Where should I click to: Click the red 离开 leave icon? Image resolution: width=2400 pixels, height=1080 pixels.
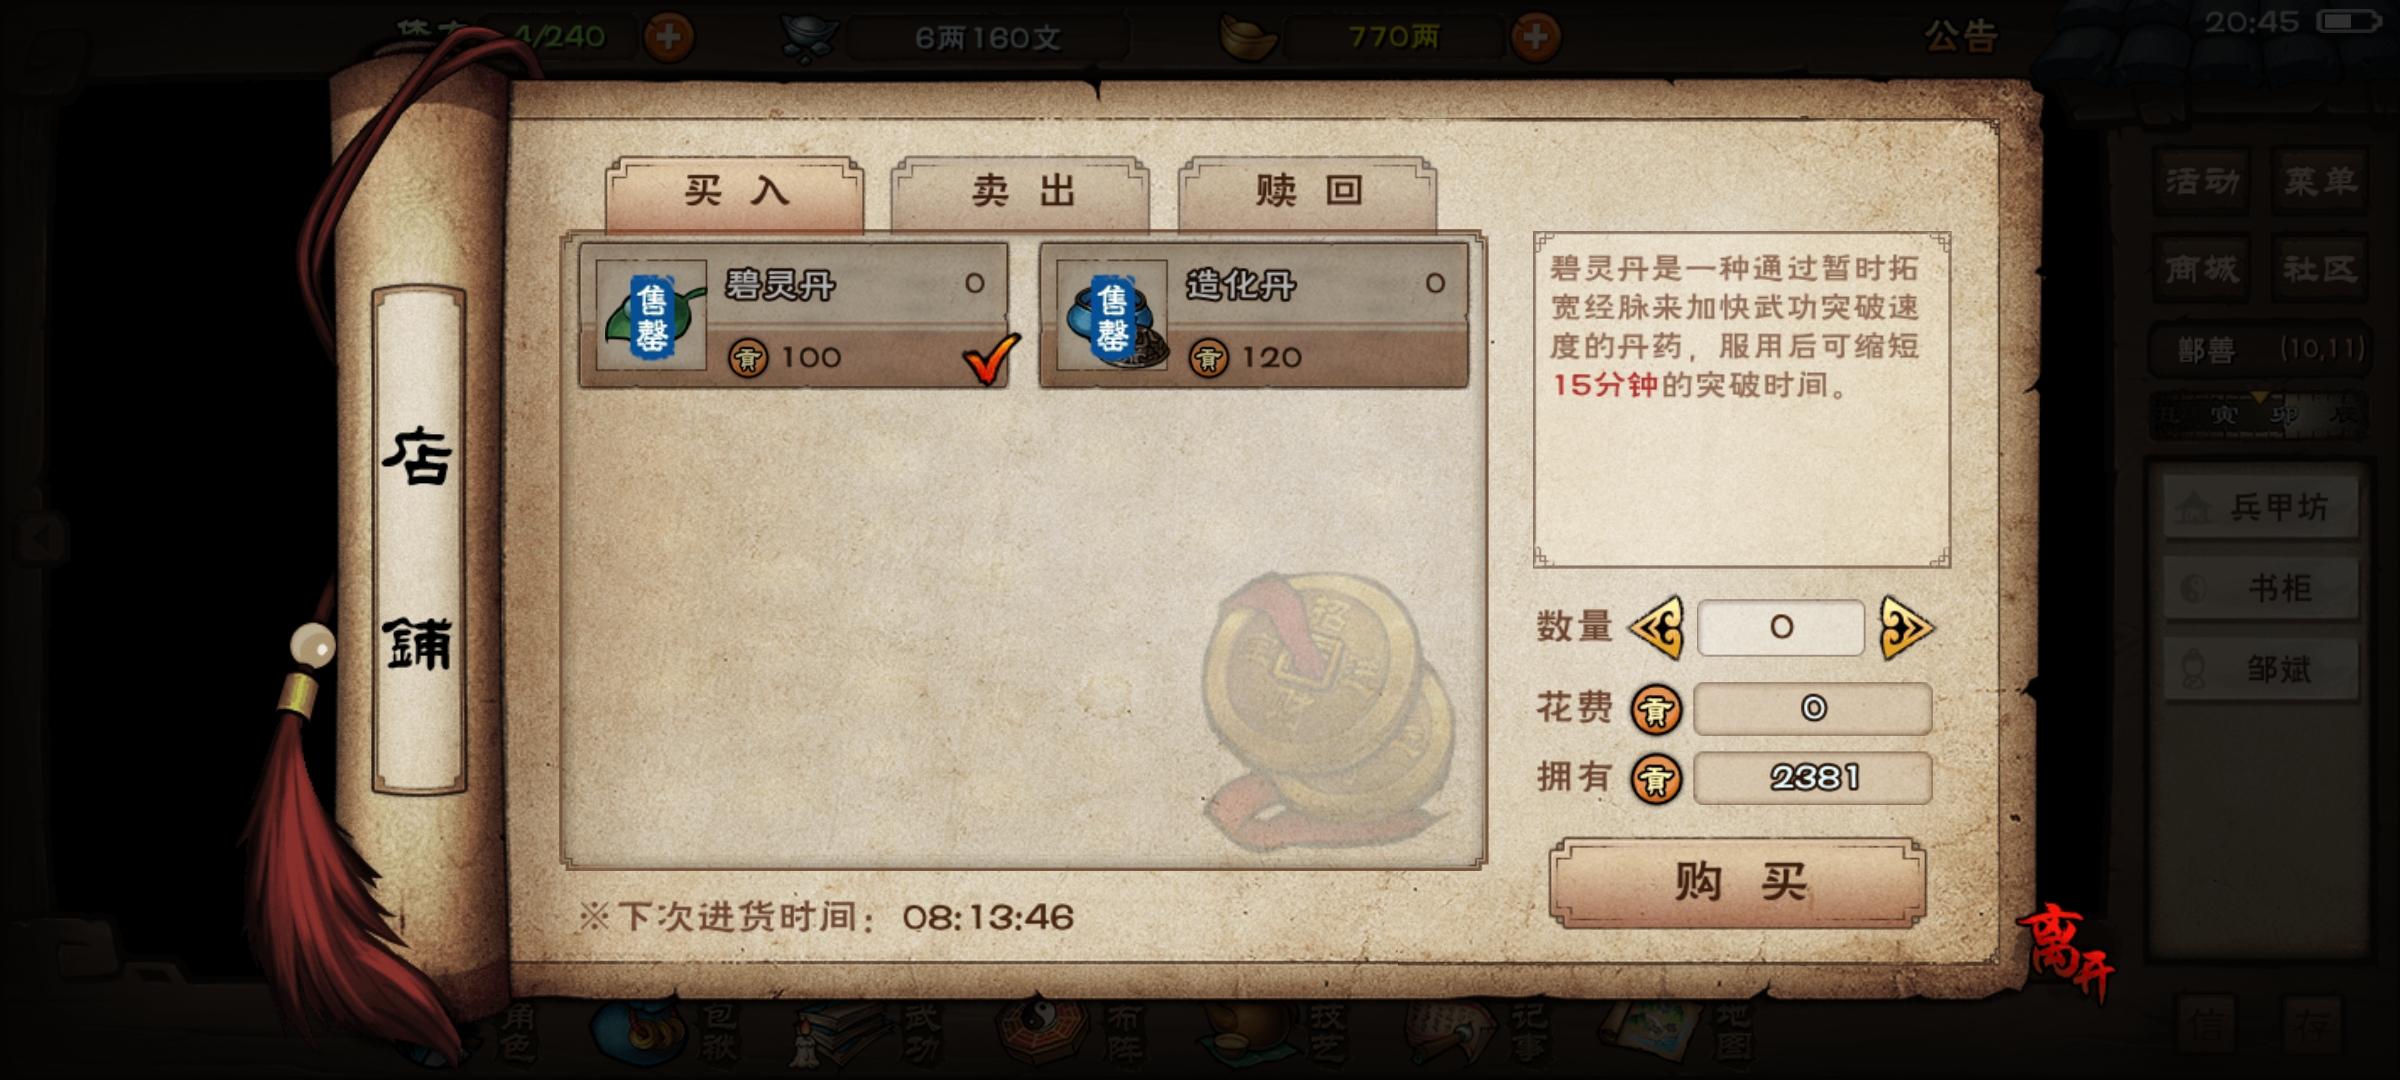point(2067,951)
